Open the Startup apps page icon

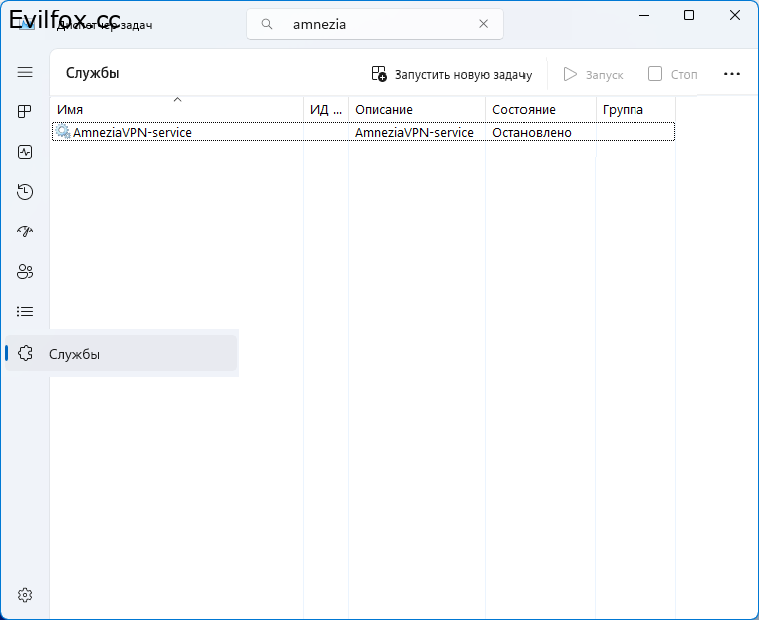[x=25, y=232]
